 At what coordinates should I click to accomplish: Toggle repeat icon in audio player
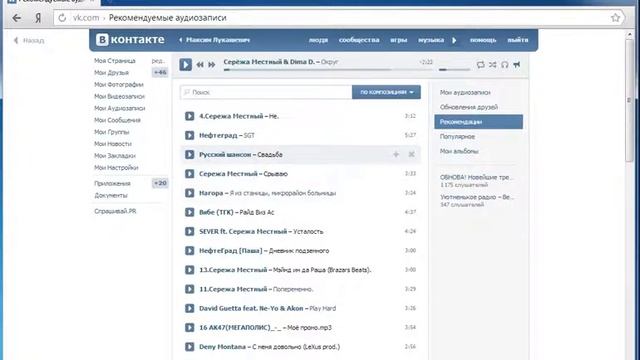pos(480,65)
